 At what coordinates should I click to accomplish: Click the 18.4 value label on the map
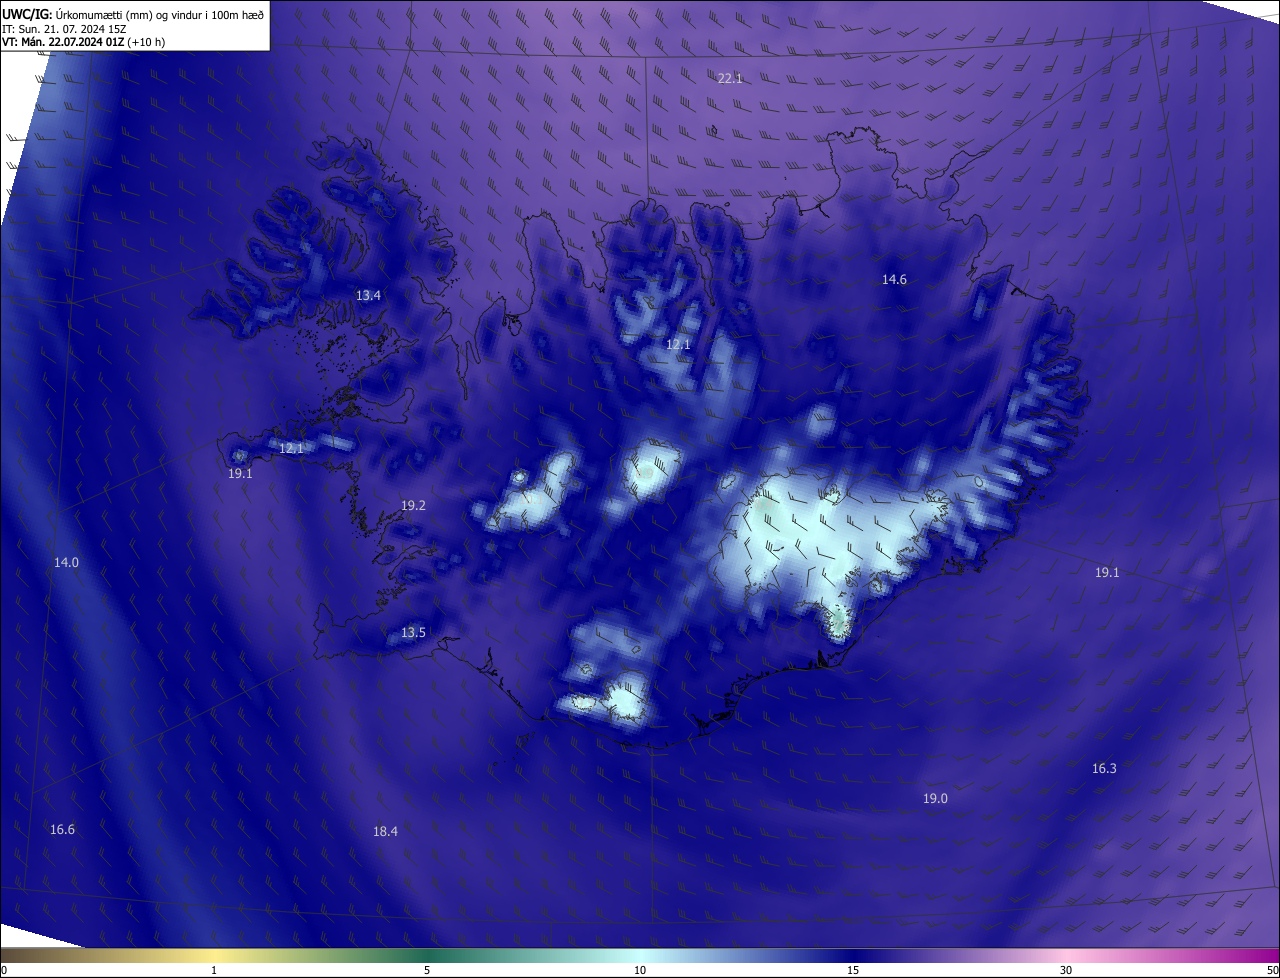(x=385, y=832)
